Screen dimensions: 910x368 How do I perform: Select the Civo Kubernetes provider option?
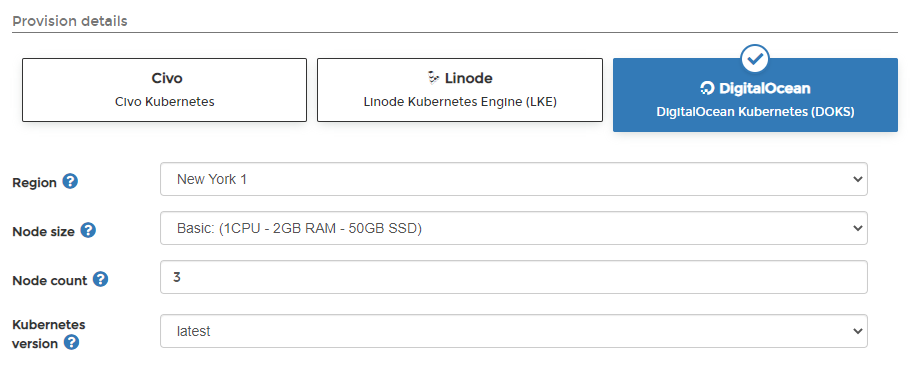click(164, 90)
